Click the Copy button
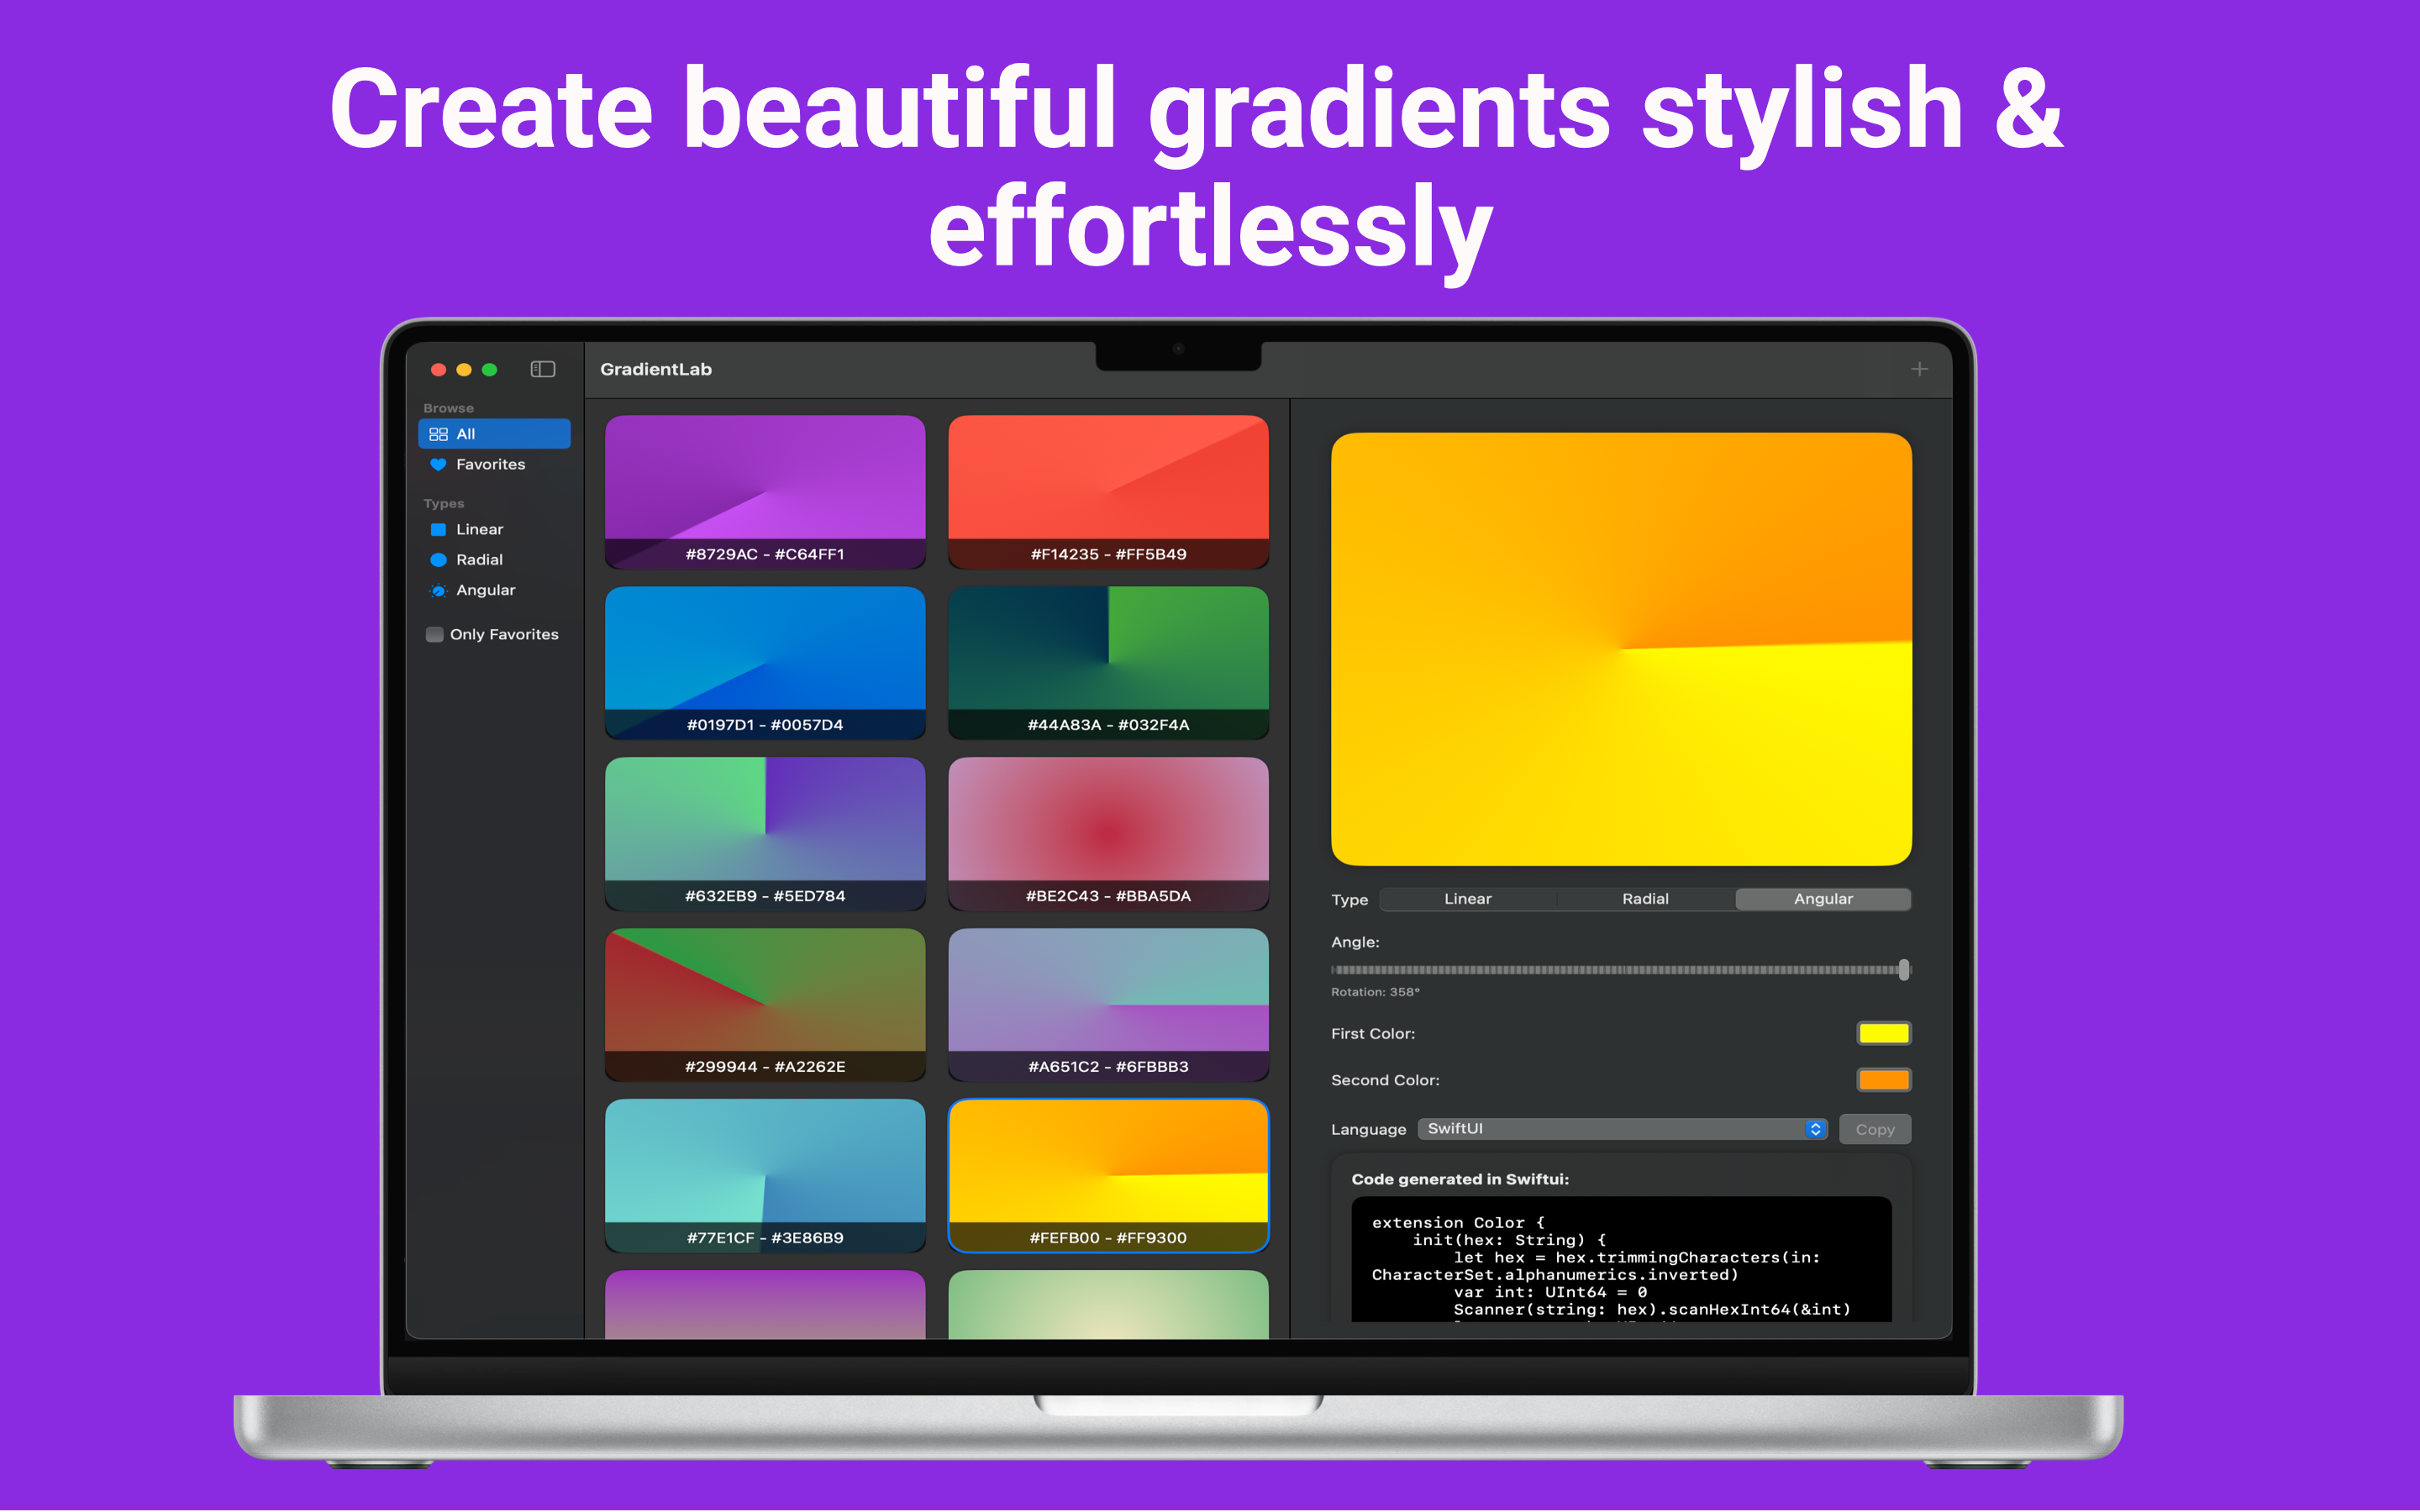Screen dimensions: 2420x1512 tap(1875, 1129)
